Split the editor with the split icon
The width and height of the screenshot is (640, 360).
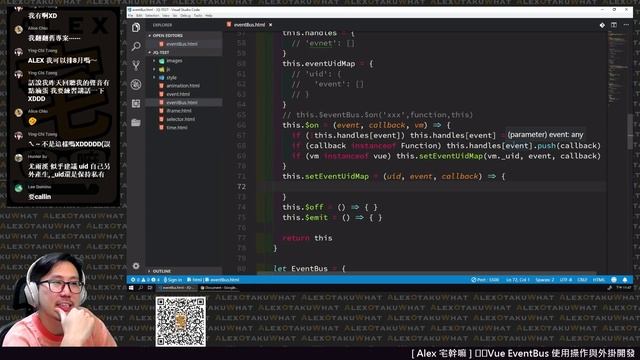pyautogui.click(x=613, y=25)
